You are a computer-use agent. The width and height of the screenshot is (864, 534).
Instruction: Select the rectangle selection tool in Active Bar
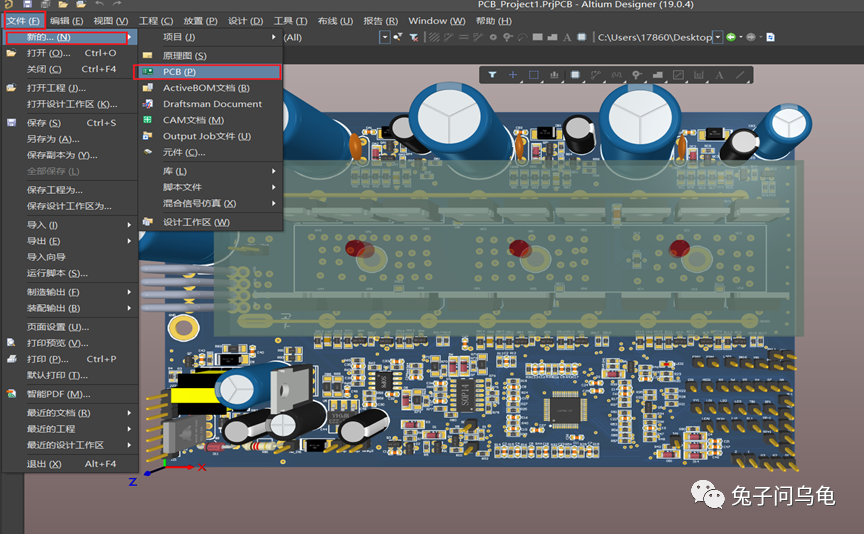pyautogui.click(x=534, y=75)
